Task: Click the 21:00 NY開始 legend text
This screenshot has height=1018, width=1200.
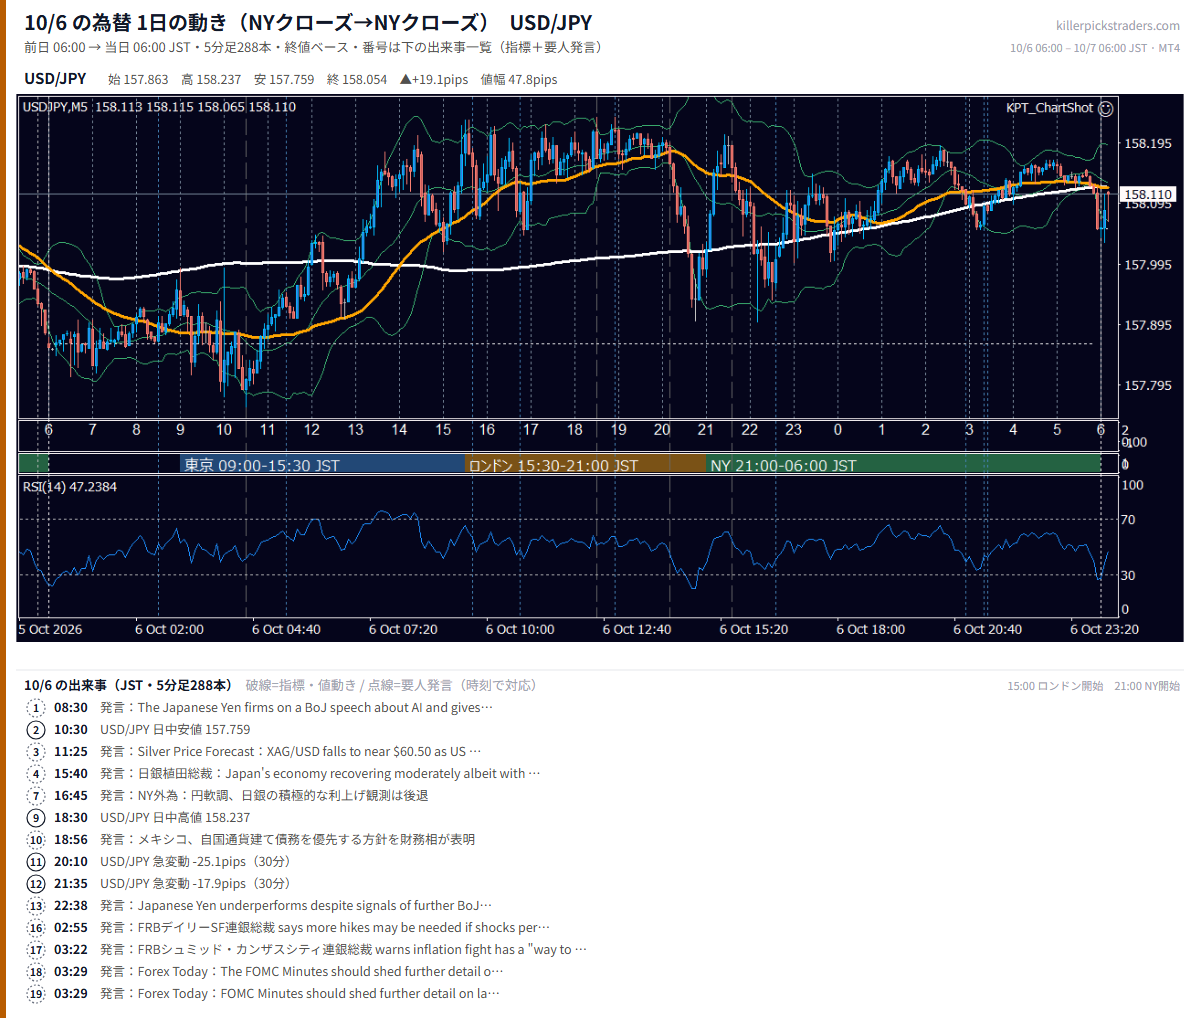Action: coord(1147,686)
